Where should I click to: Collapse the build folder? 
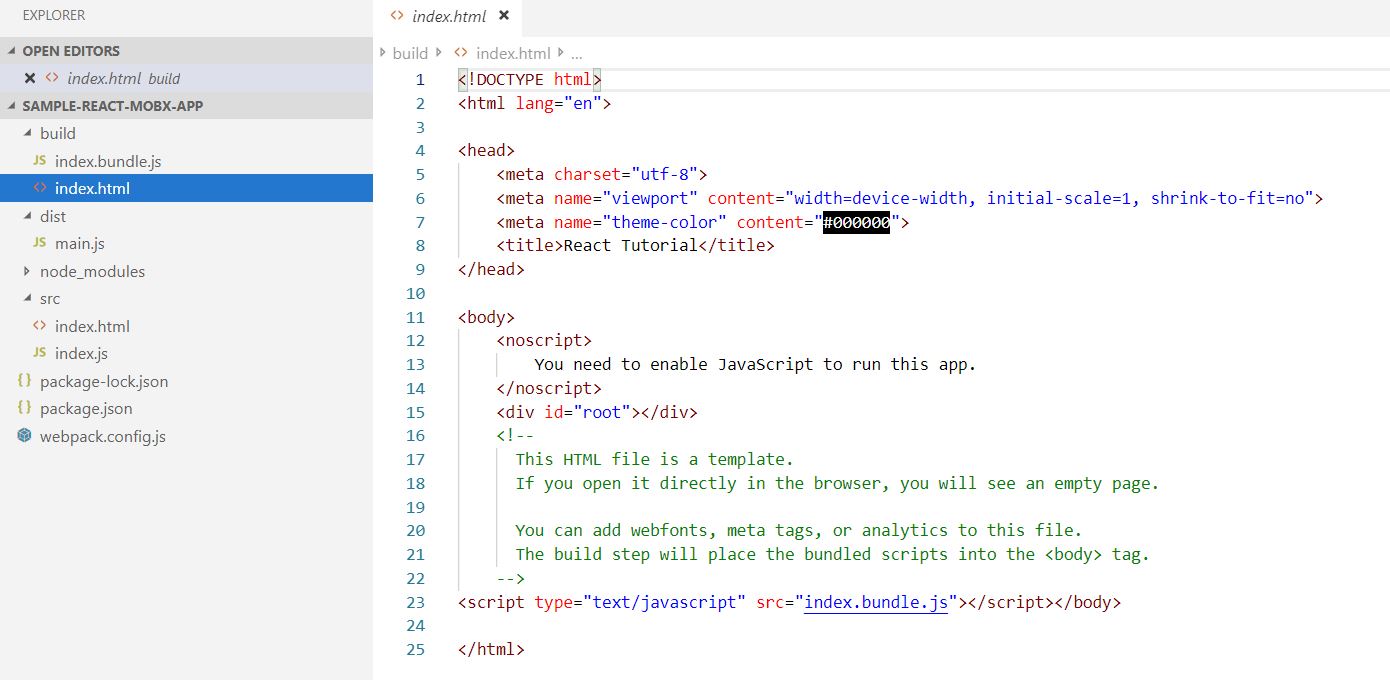pyautogui.click(x=27, y=133)
